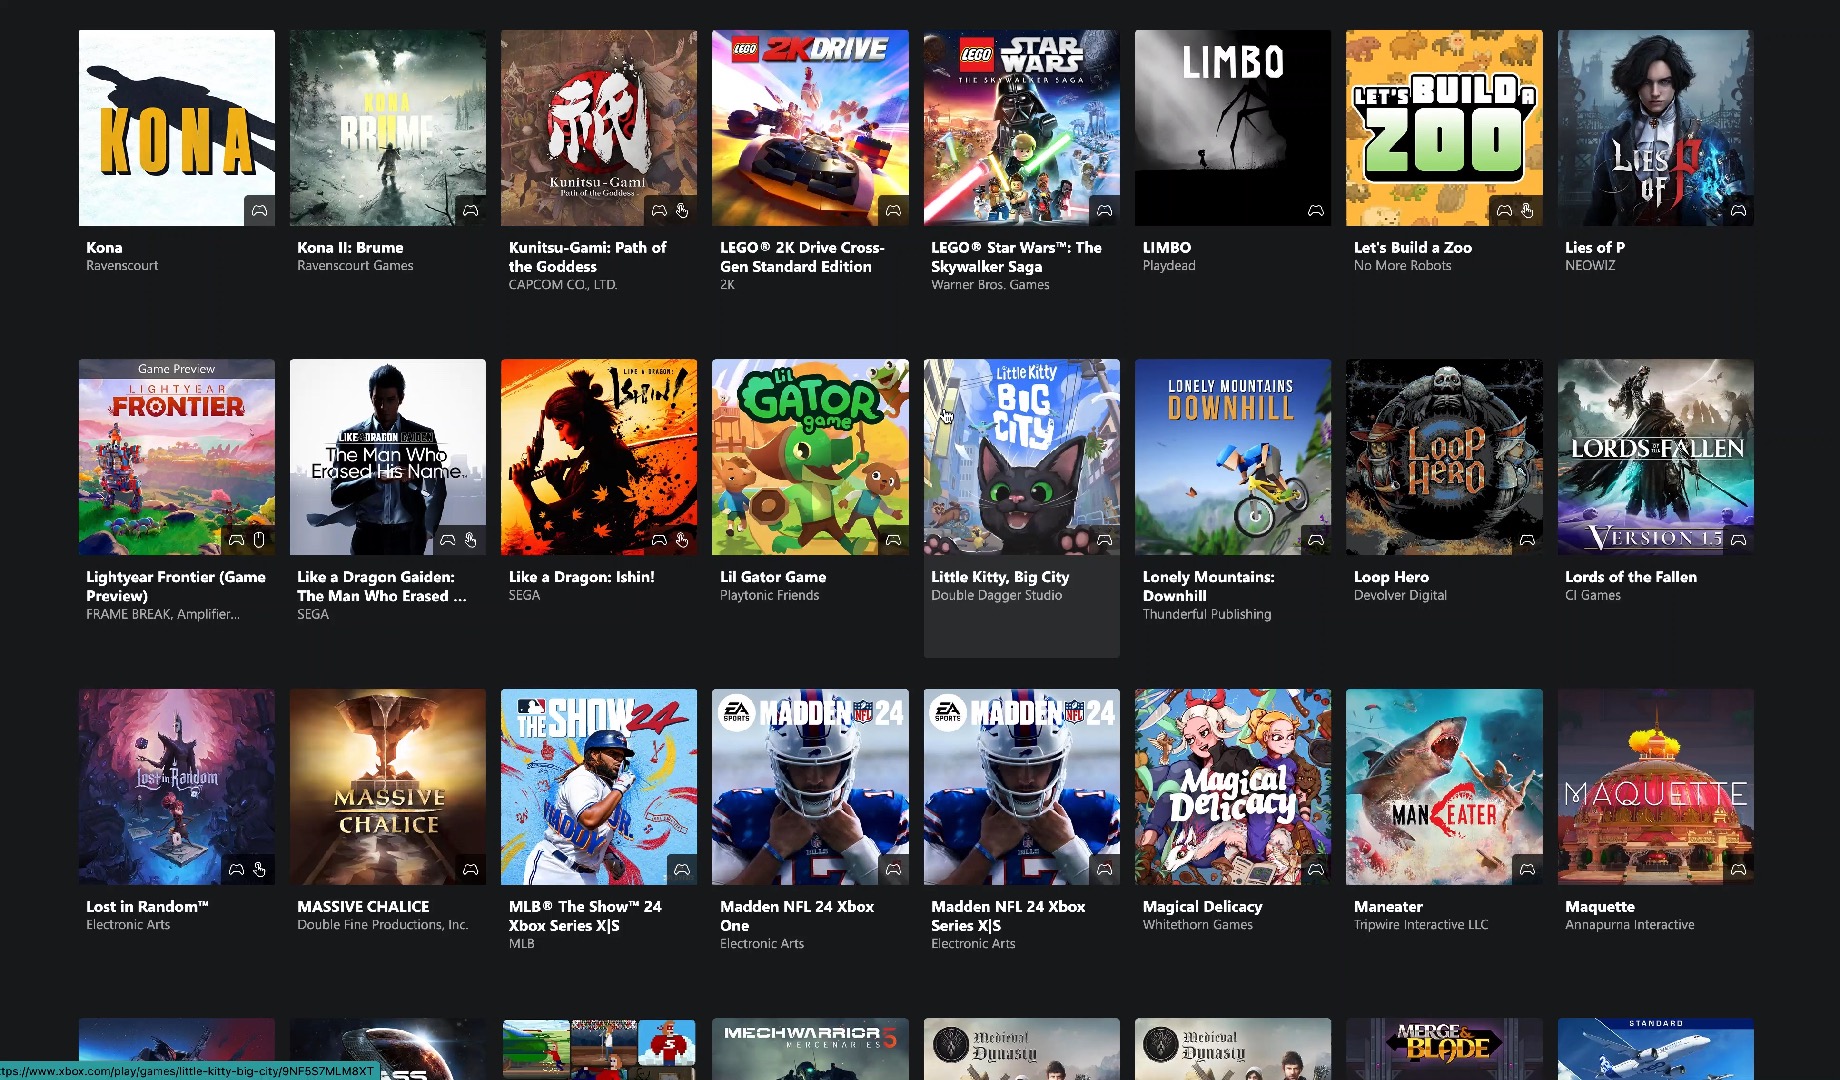
Task: Click the touch icon on Kunitsu-Gami cover
Action: coord(682,211)
